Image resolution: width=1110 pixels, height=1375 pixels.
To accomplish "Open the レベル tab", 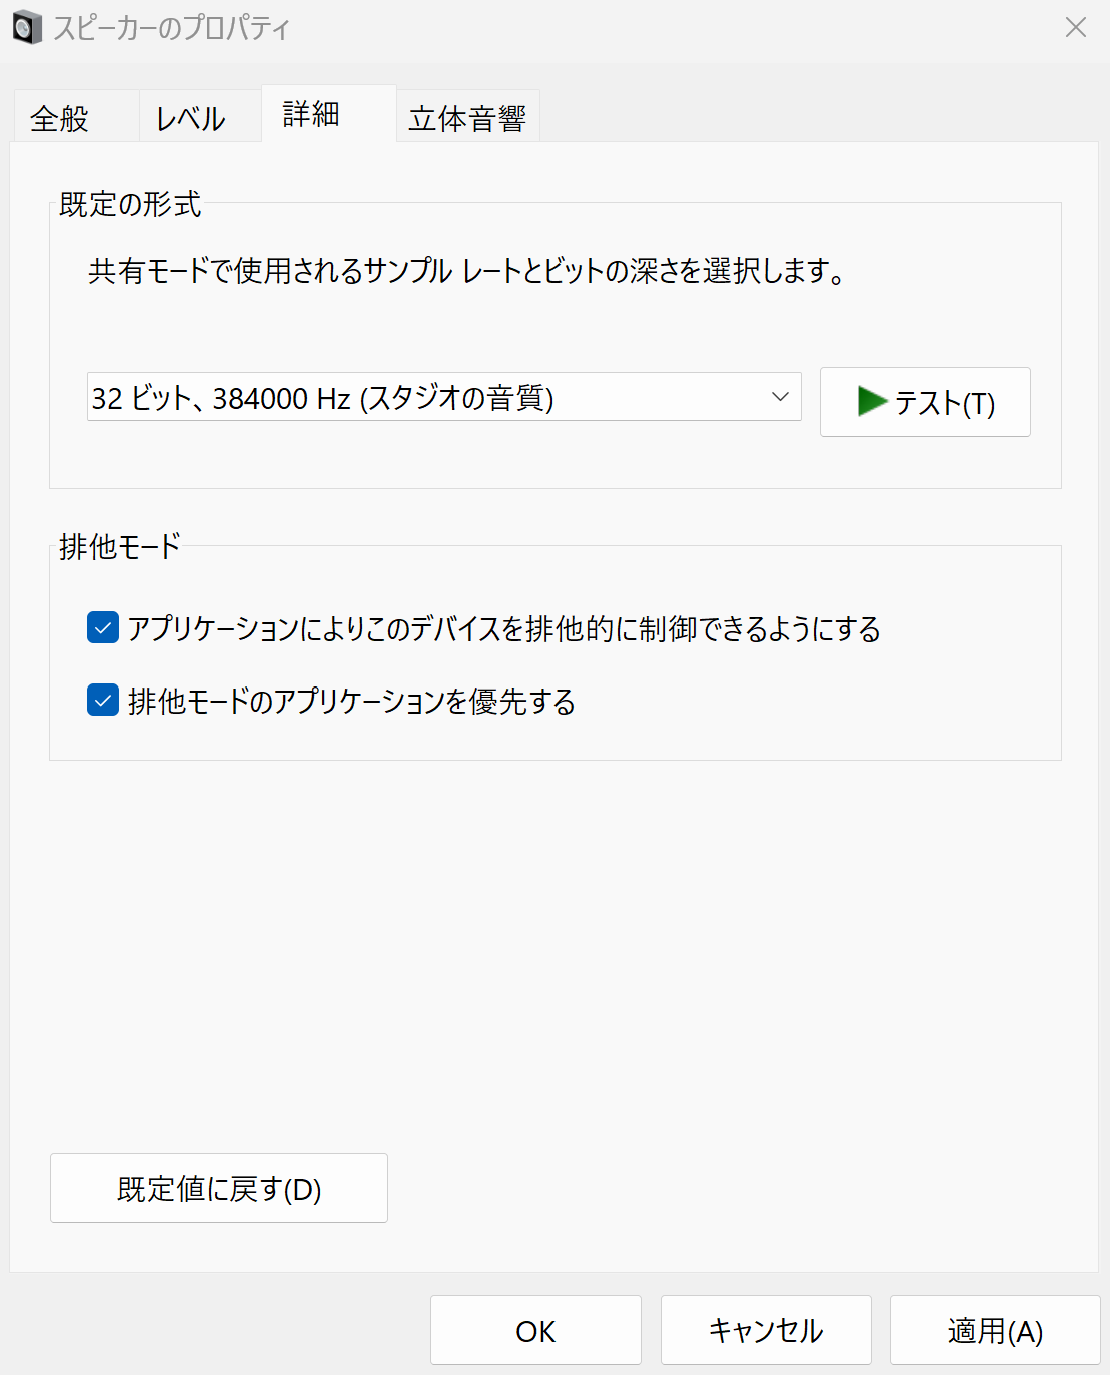I will 188,116.
